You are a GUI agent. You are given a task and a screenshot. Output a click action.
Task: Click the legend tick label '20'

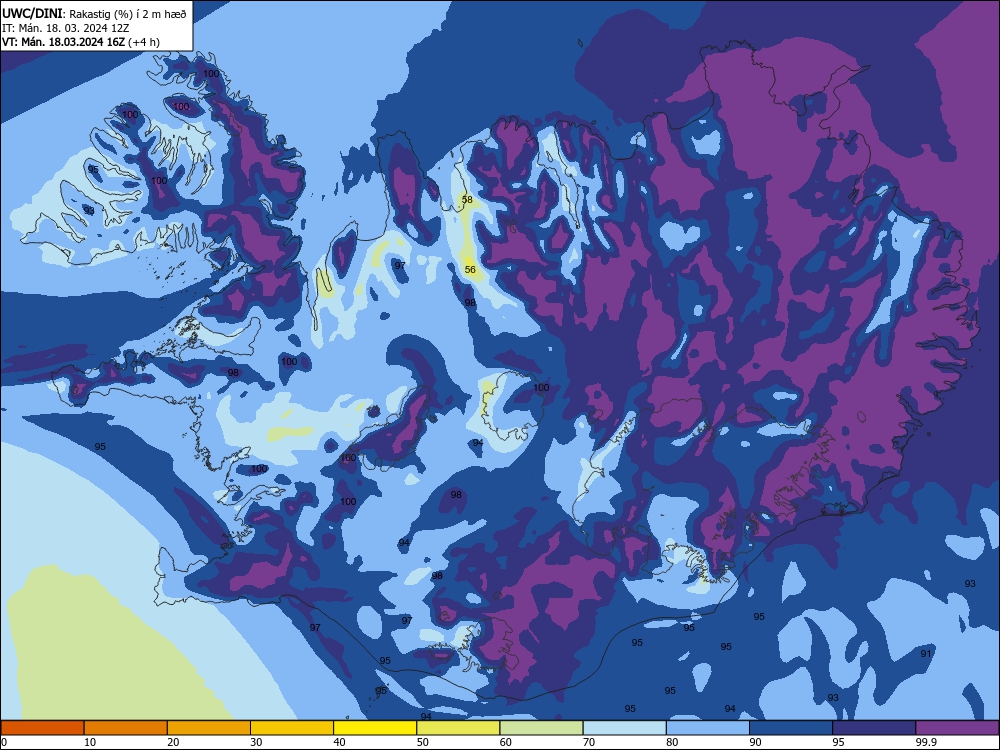pos(173,742)
